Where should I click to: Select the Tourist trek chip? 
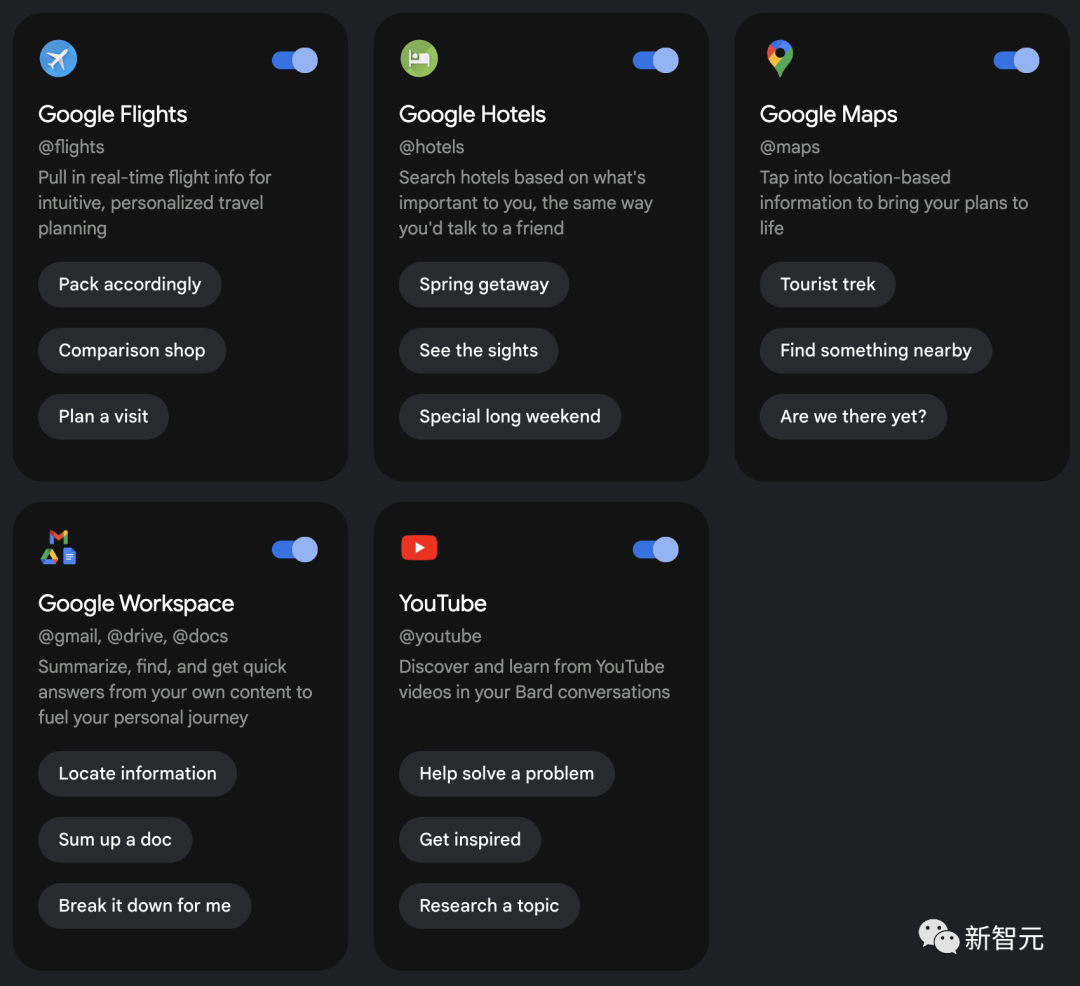pos(827,284)
